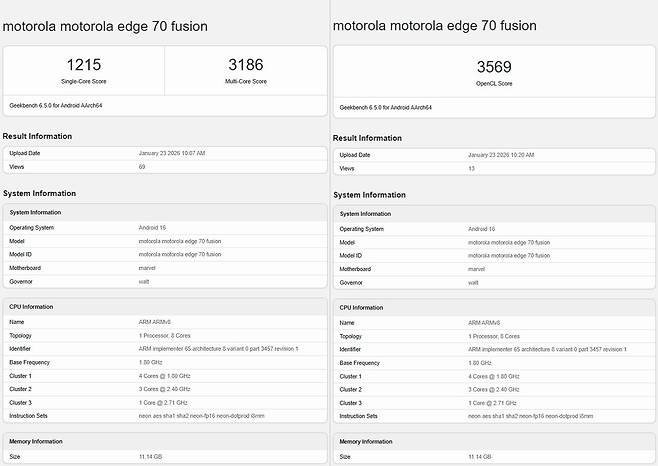Click the 3569 OpenCL Score value
658x466 pixels.
coord(494,67)
